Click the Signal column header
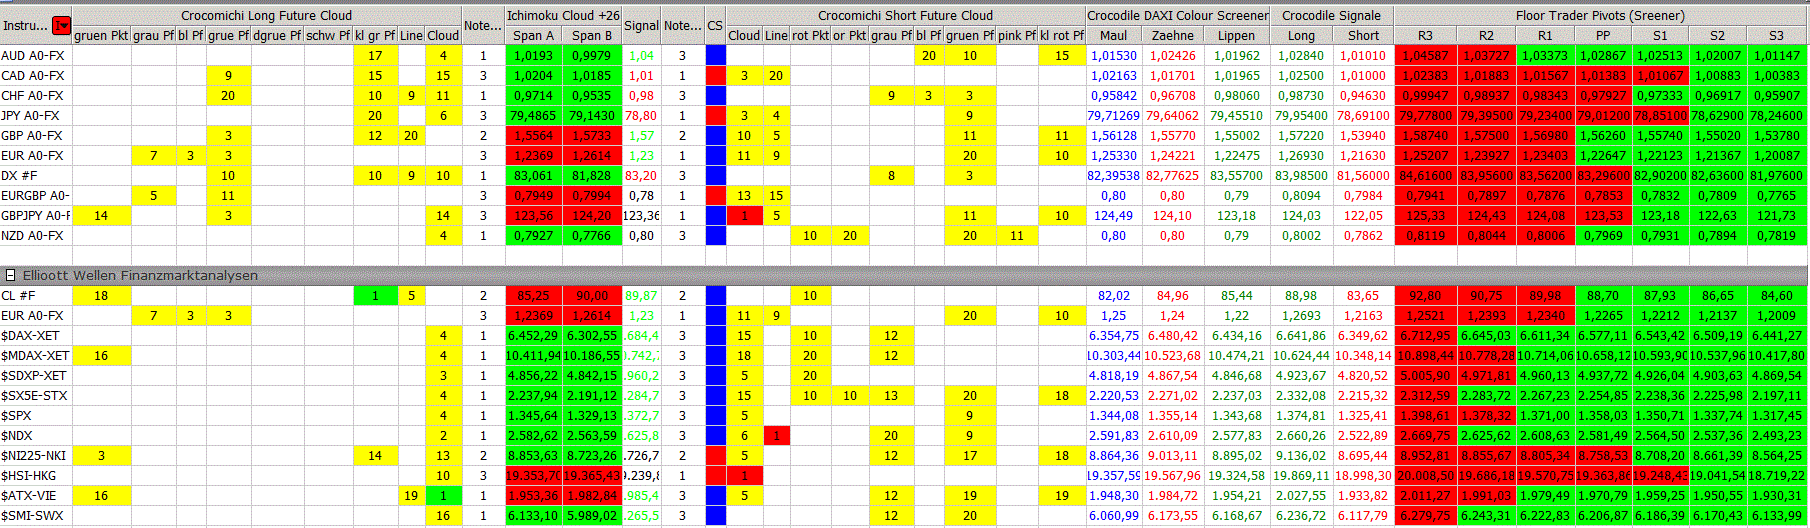Screen dimensions: 1810x528 (641, 25)
